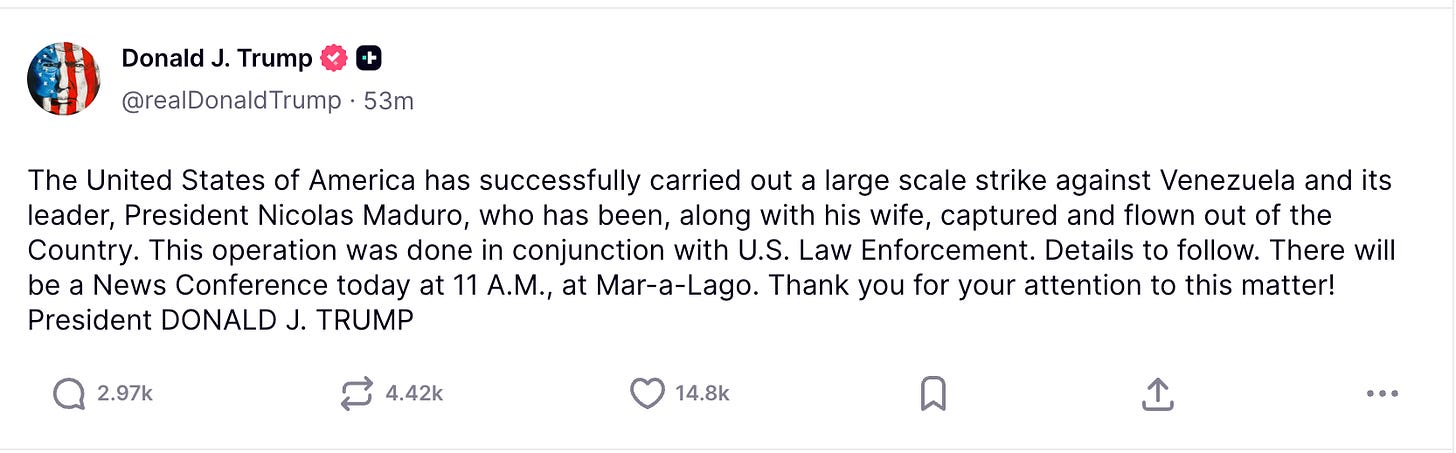Click the pink verified checkmark badge
This screenshot has width=1456, height=453.
pyautogui.click(x=334, y=59)
